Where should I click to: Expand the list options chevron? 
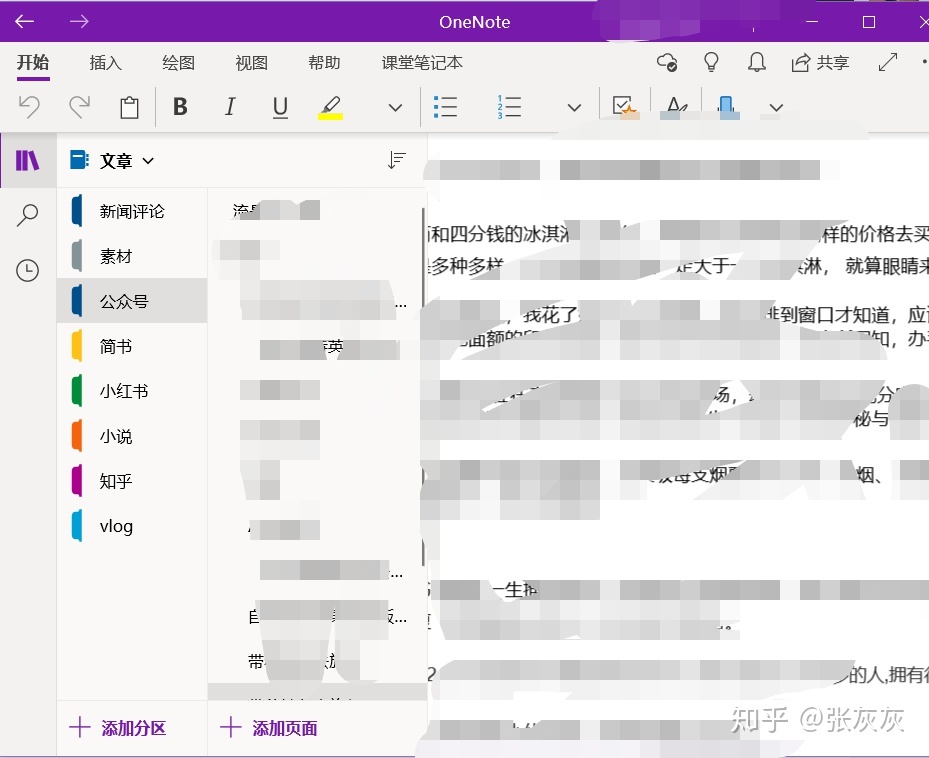click(574, 108)
